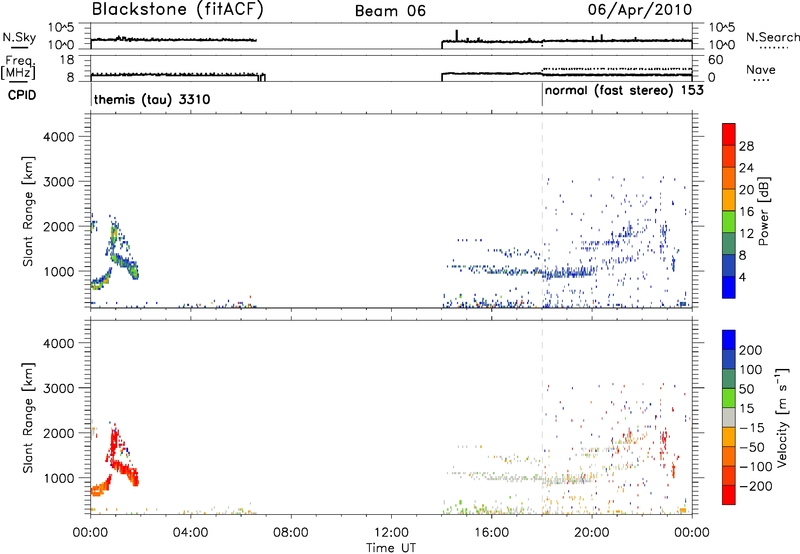Click the "12:00" time tick label
Image resolution: width=800 pixels, height=554 pixels.
click(391, 533)
